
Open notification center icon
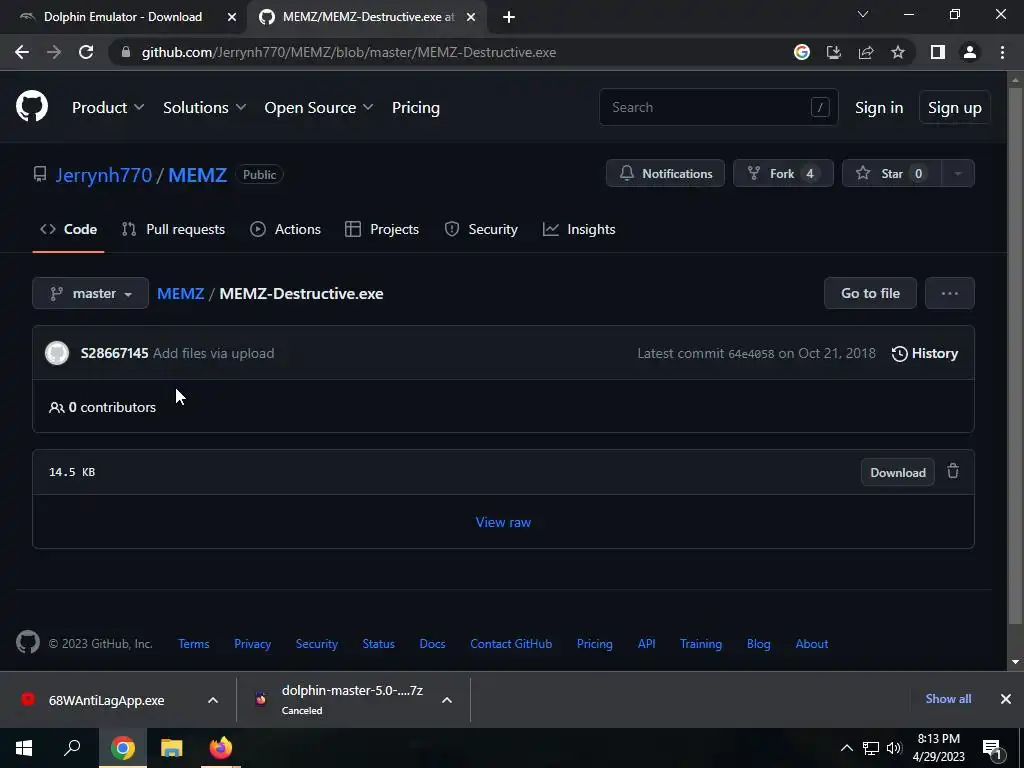[x=993, y=748]
